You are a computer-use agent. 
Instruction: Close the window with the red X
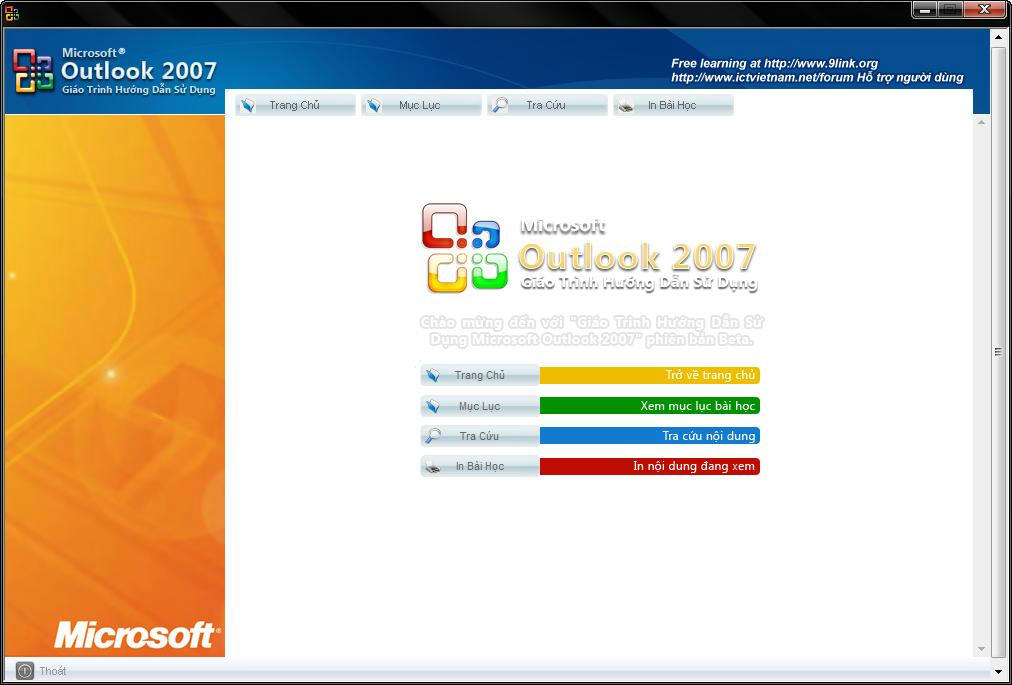click(x=985, y=9)
